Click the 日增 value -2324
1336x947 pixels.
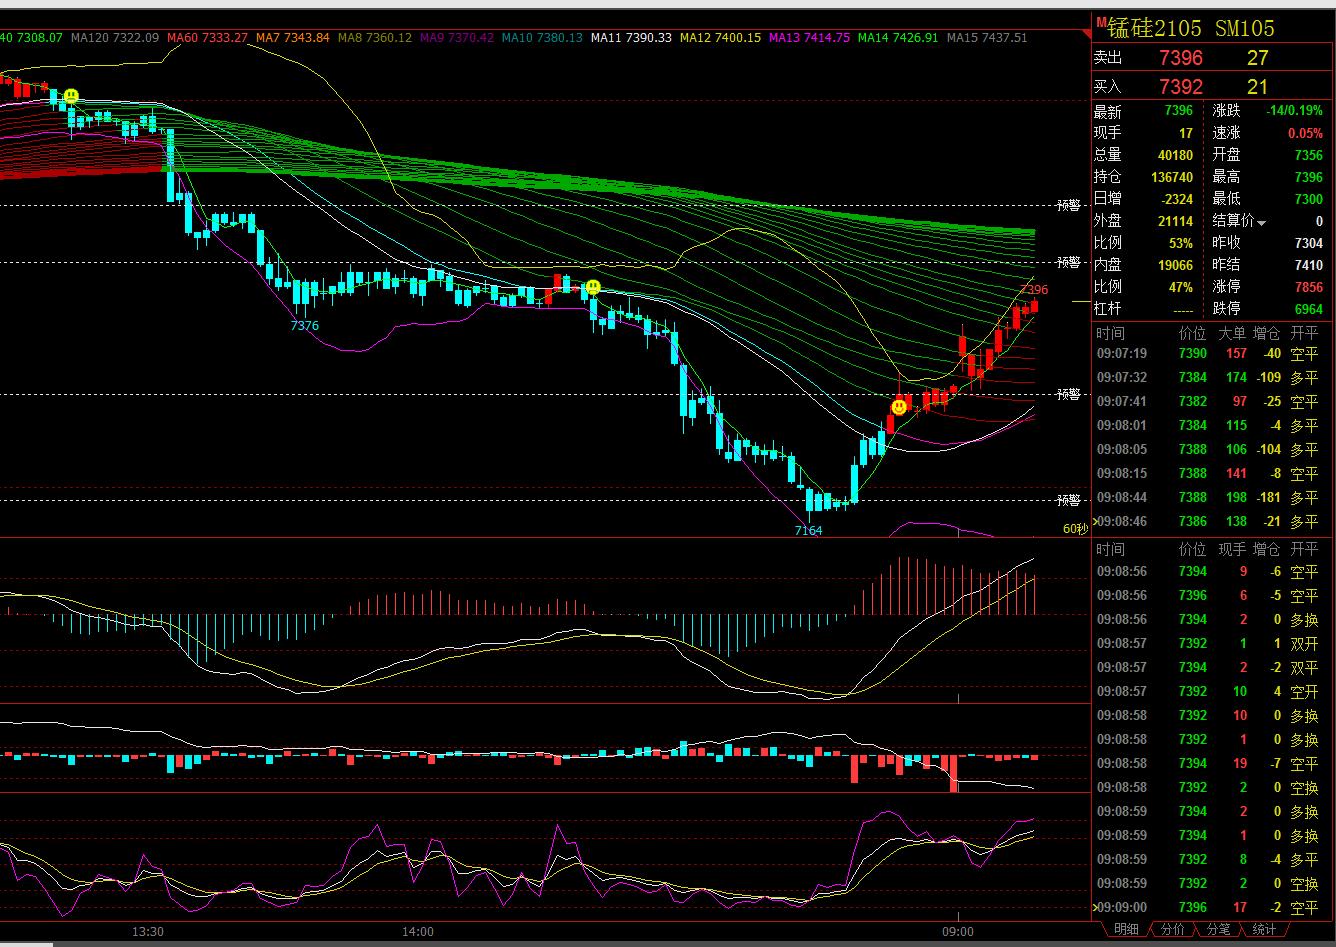(1176, 199)
